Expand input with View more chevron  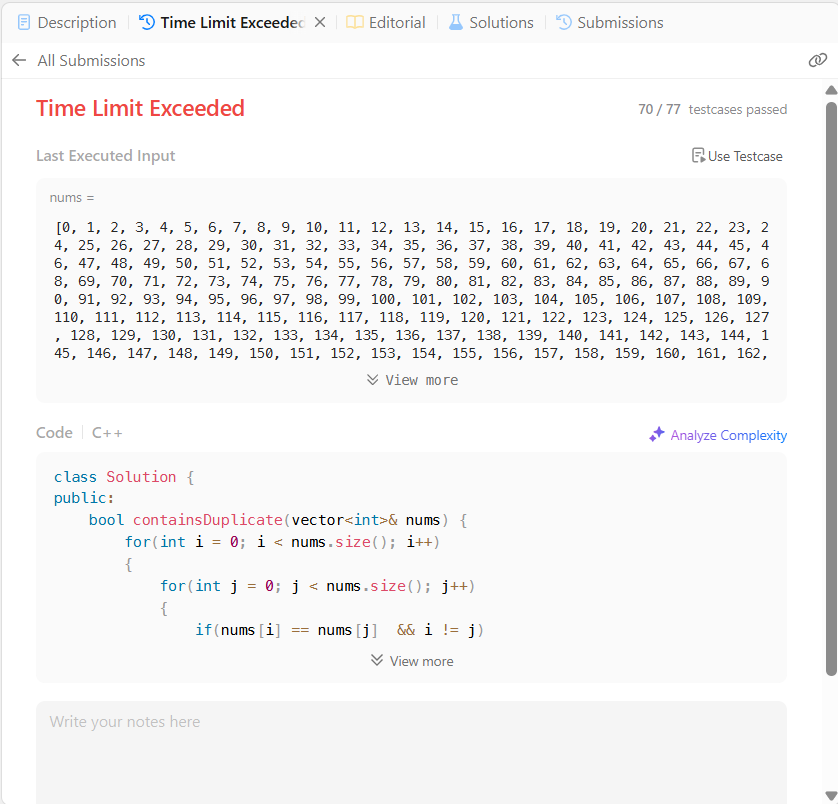(373, 380)
